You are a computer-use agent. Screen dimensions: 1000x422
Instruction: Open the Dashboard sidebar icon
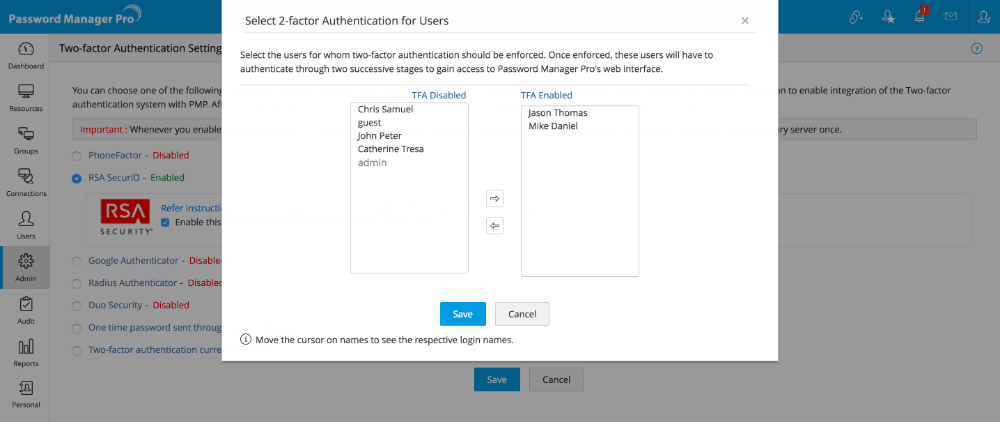point(26,54)
